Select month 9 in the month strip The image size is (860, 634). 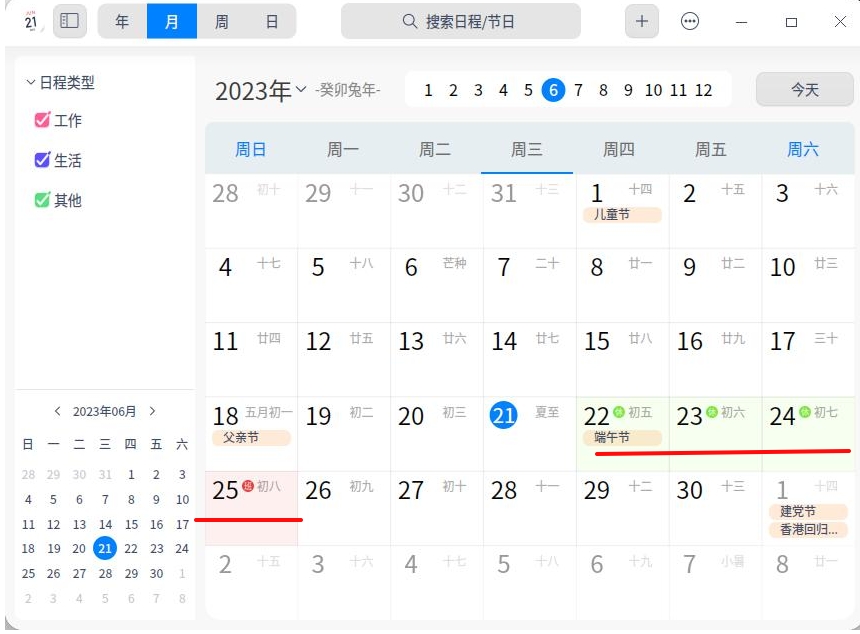tap(628, 89)
